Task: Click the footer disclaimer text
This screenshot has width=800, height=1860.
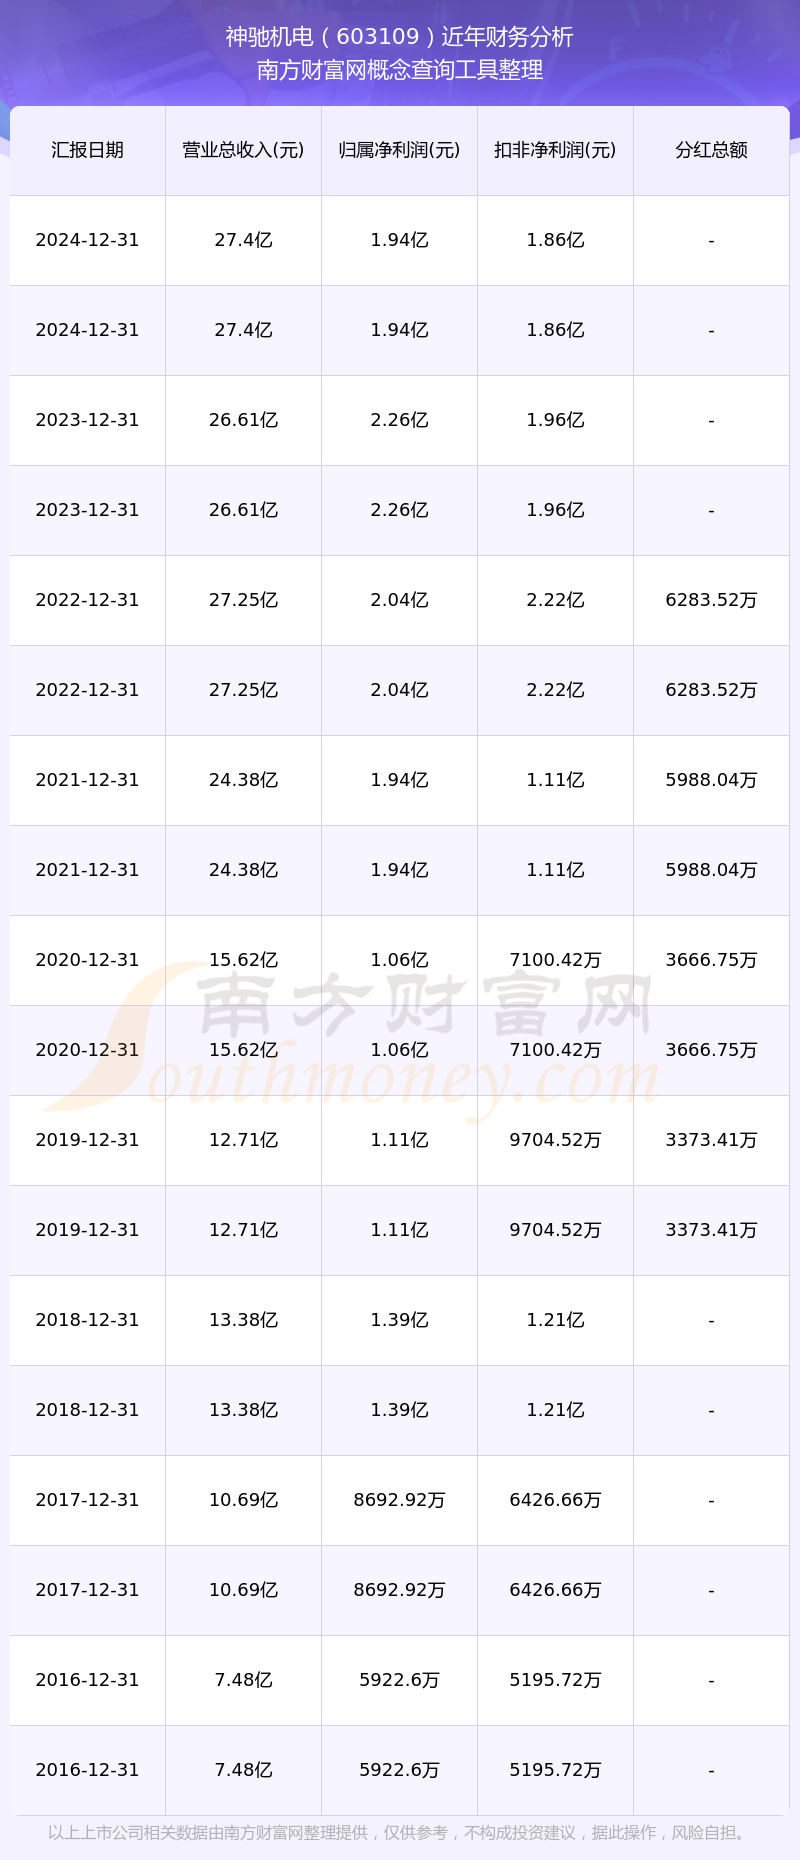Action: coord(399,1833)
